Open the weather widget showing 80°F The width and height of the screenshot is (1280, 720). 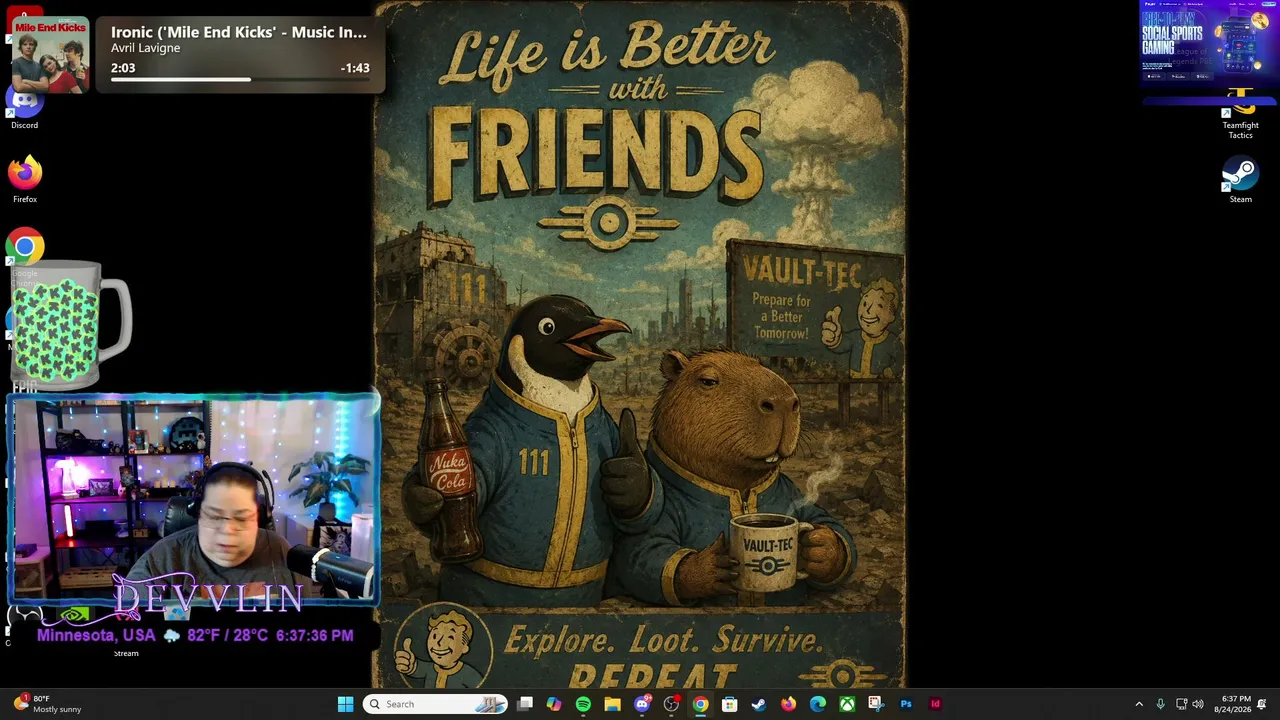48,704
